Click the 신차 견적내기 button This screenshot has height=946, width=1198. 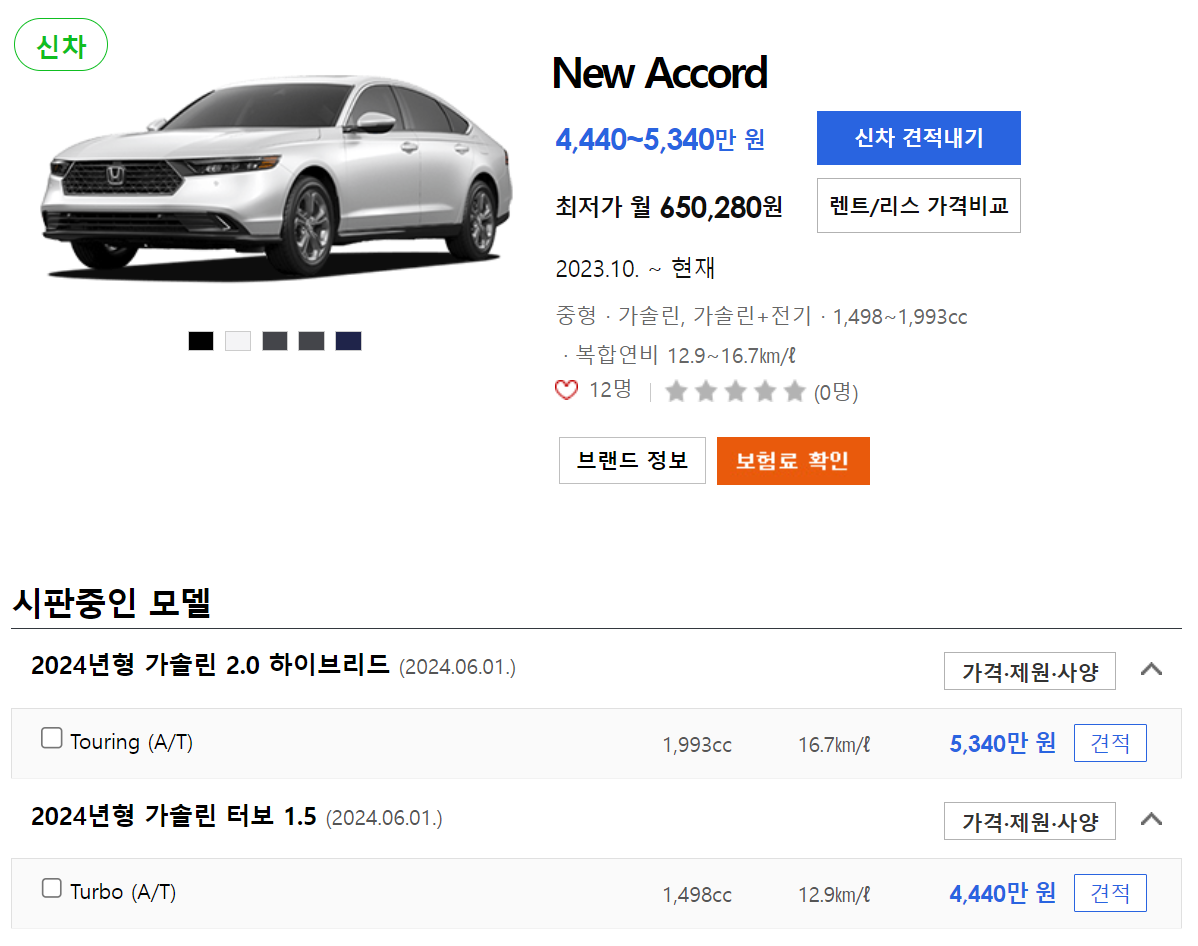tap(918, 138)
